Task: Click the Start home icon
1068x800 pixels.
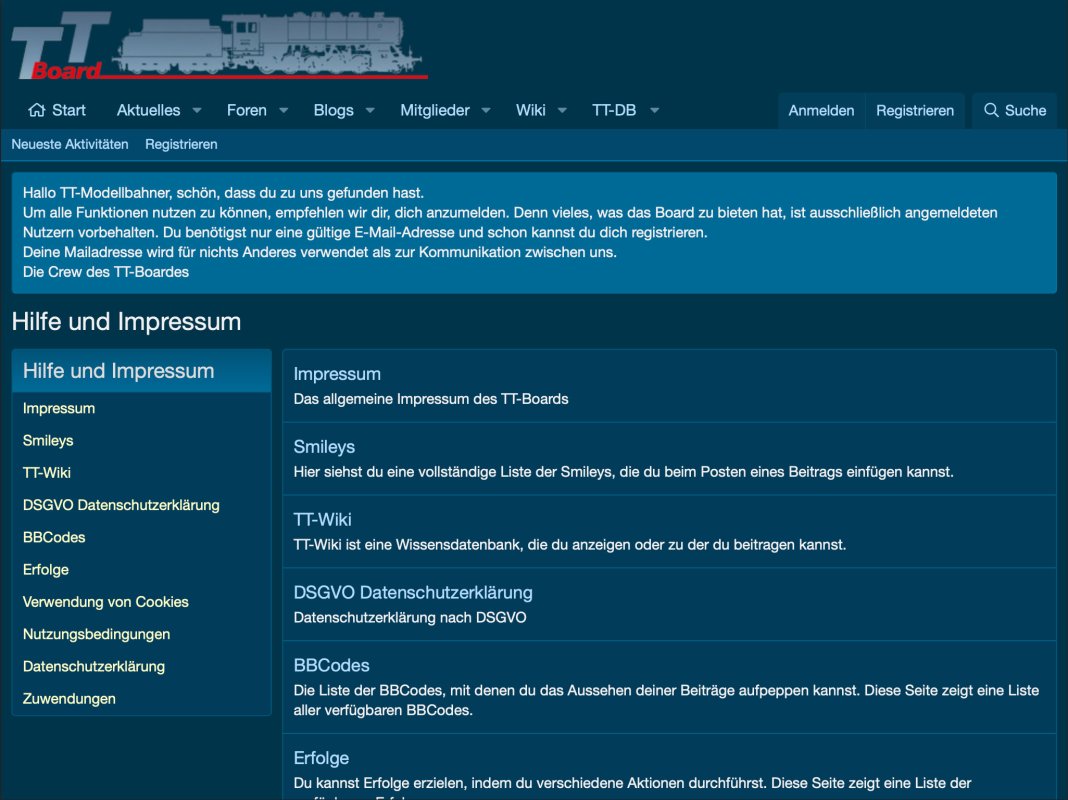Action: point(37,110)
